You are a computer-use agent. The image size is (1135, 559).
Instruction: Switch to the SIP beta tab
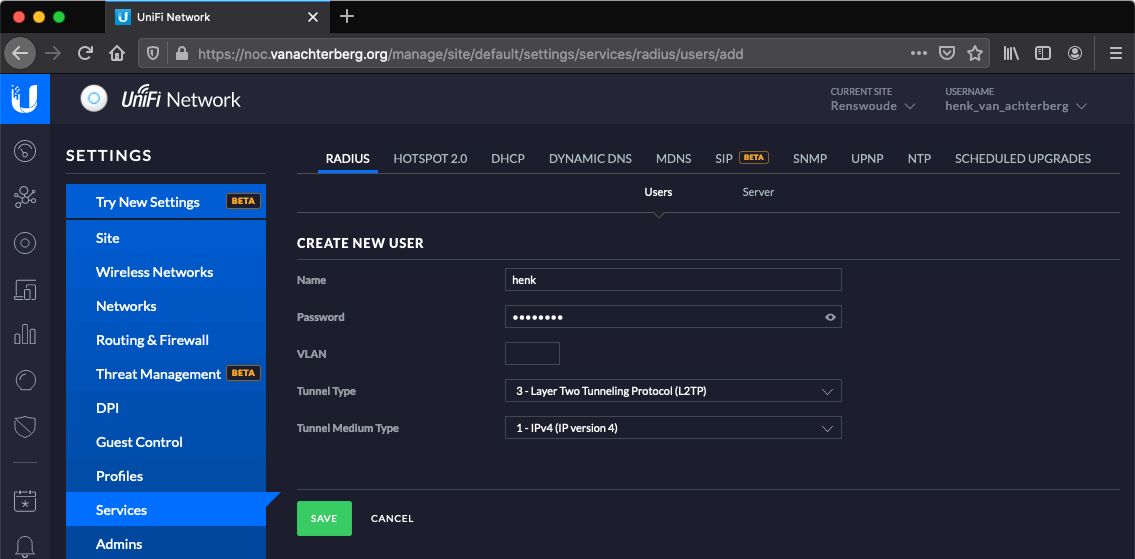(x=741, y=158)
